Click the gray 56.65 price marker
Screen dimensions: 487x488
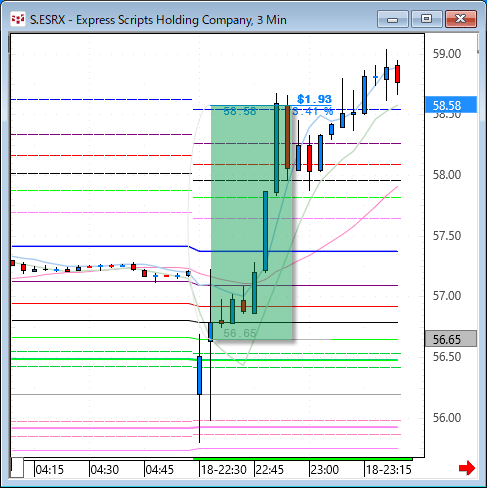pos(451,339)
